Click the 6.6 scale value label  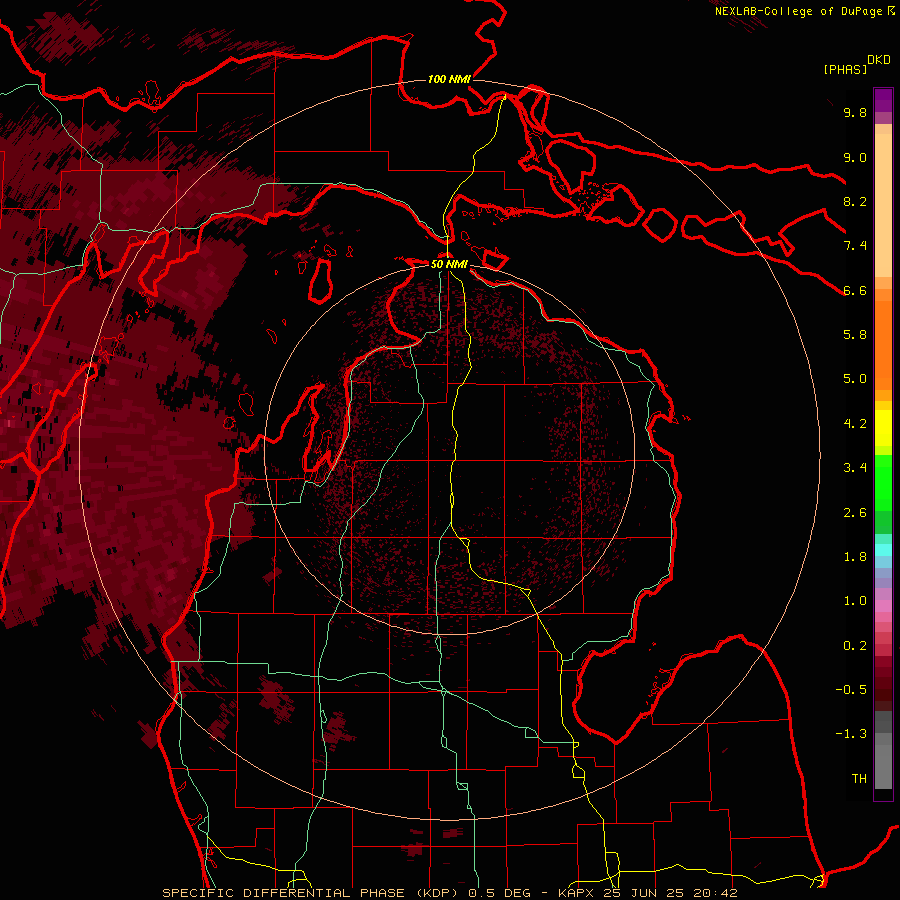click(855, 290)
